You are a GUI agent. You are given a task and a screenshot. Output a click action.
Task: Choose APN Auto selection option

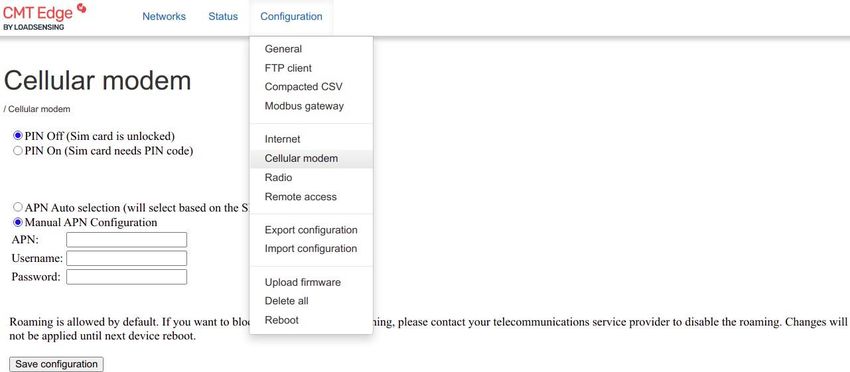coord(18,207)
